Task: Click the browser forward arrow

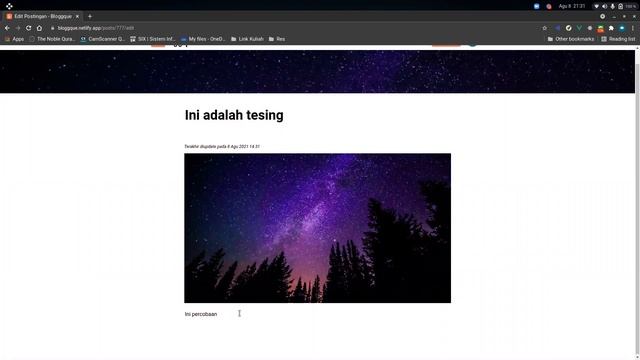Action: tap(18, 28)
